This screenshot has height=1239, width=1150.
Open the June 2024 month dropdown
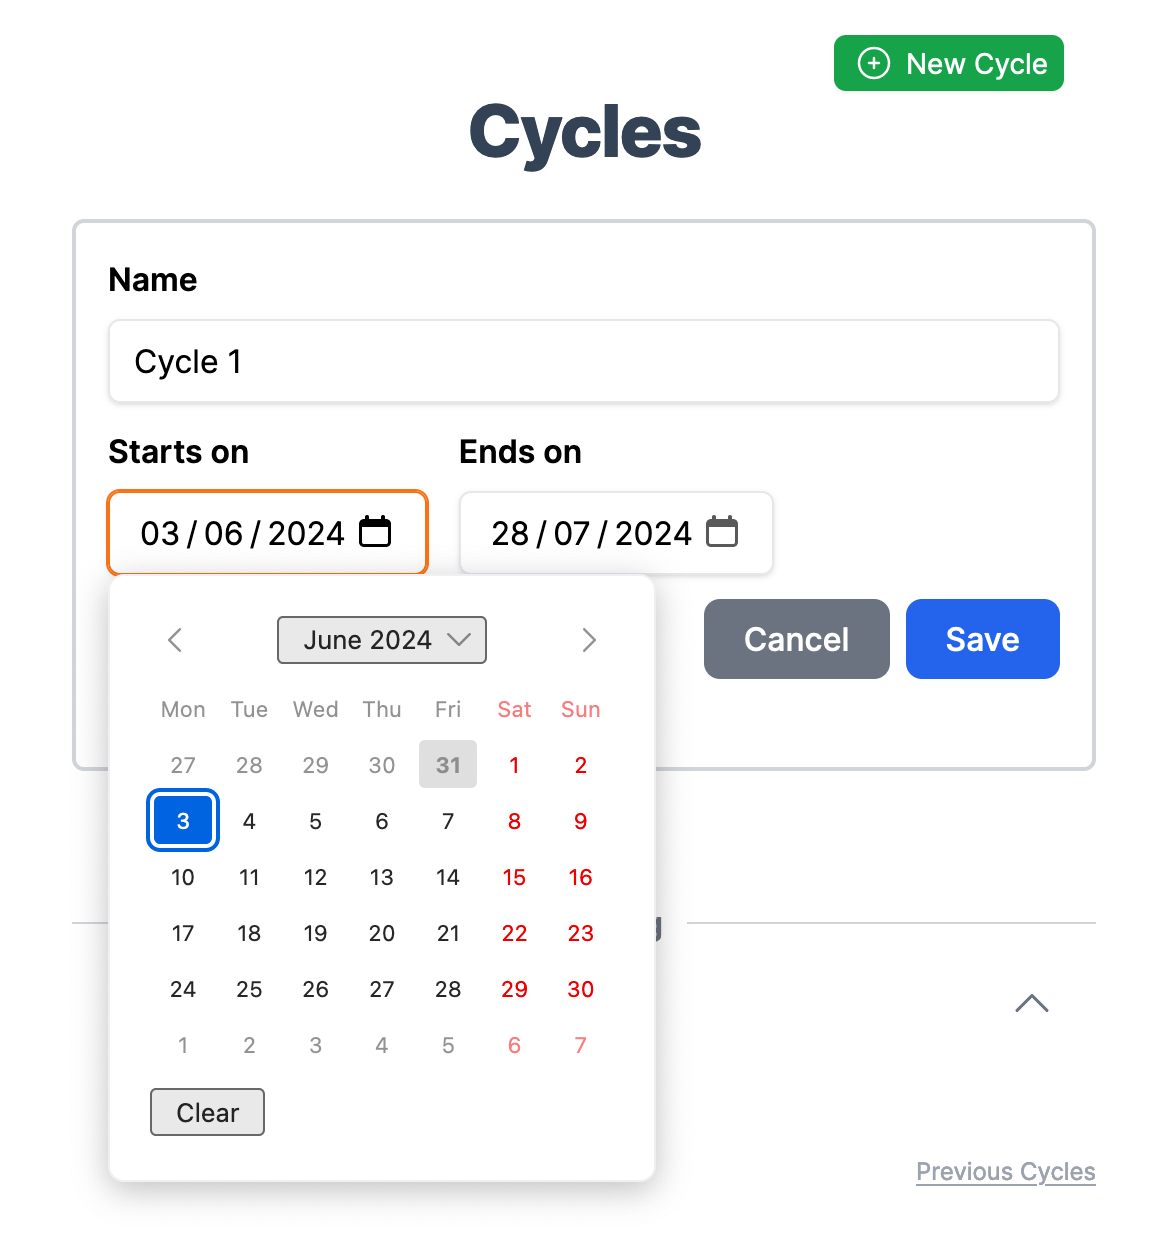coord(382,640)
